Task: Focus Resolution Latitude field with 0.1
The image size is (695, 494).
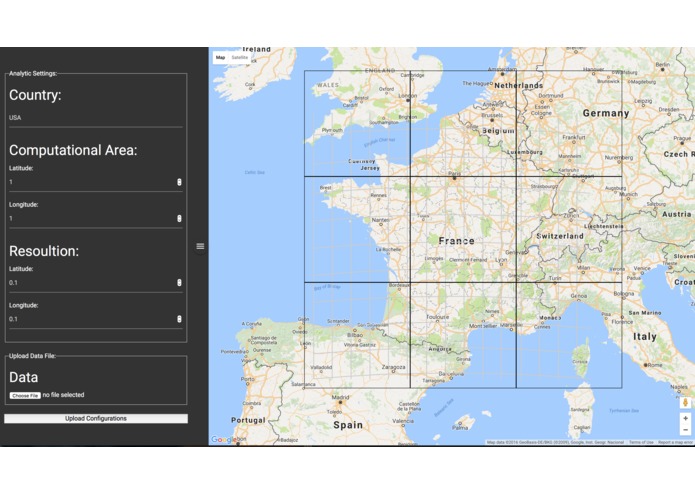Action: [96, 283]
